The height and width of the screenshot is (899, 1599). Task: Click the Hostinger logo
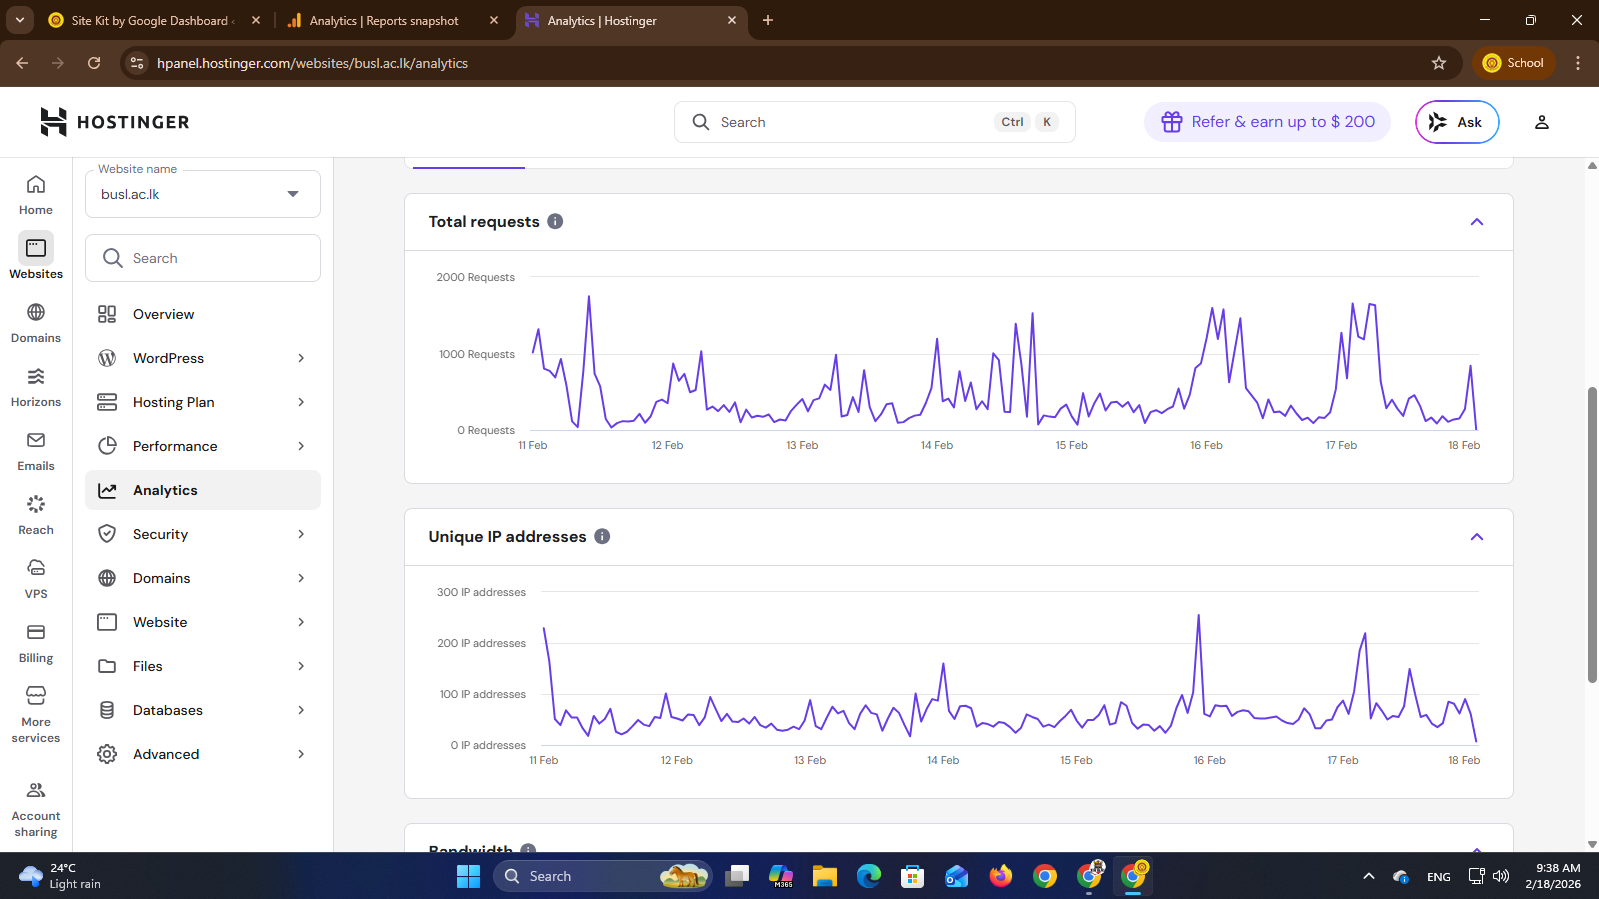click(x=115, y=122)
